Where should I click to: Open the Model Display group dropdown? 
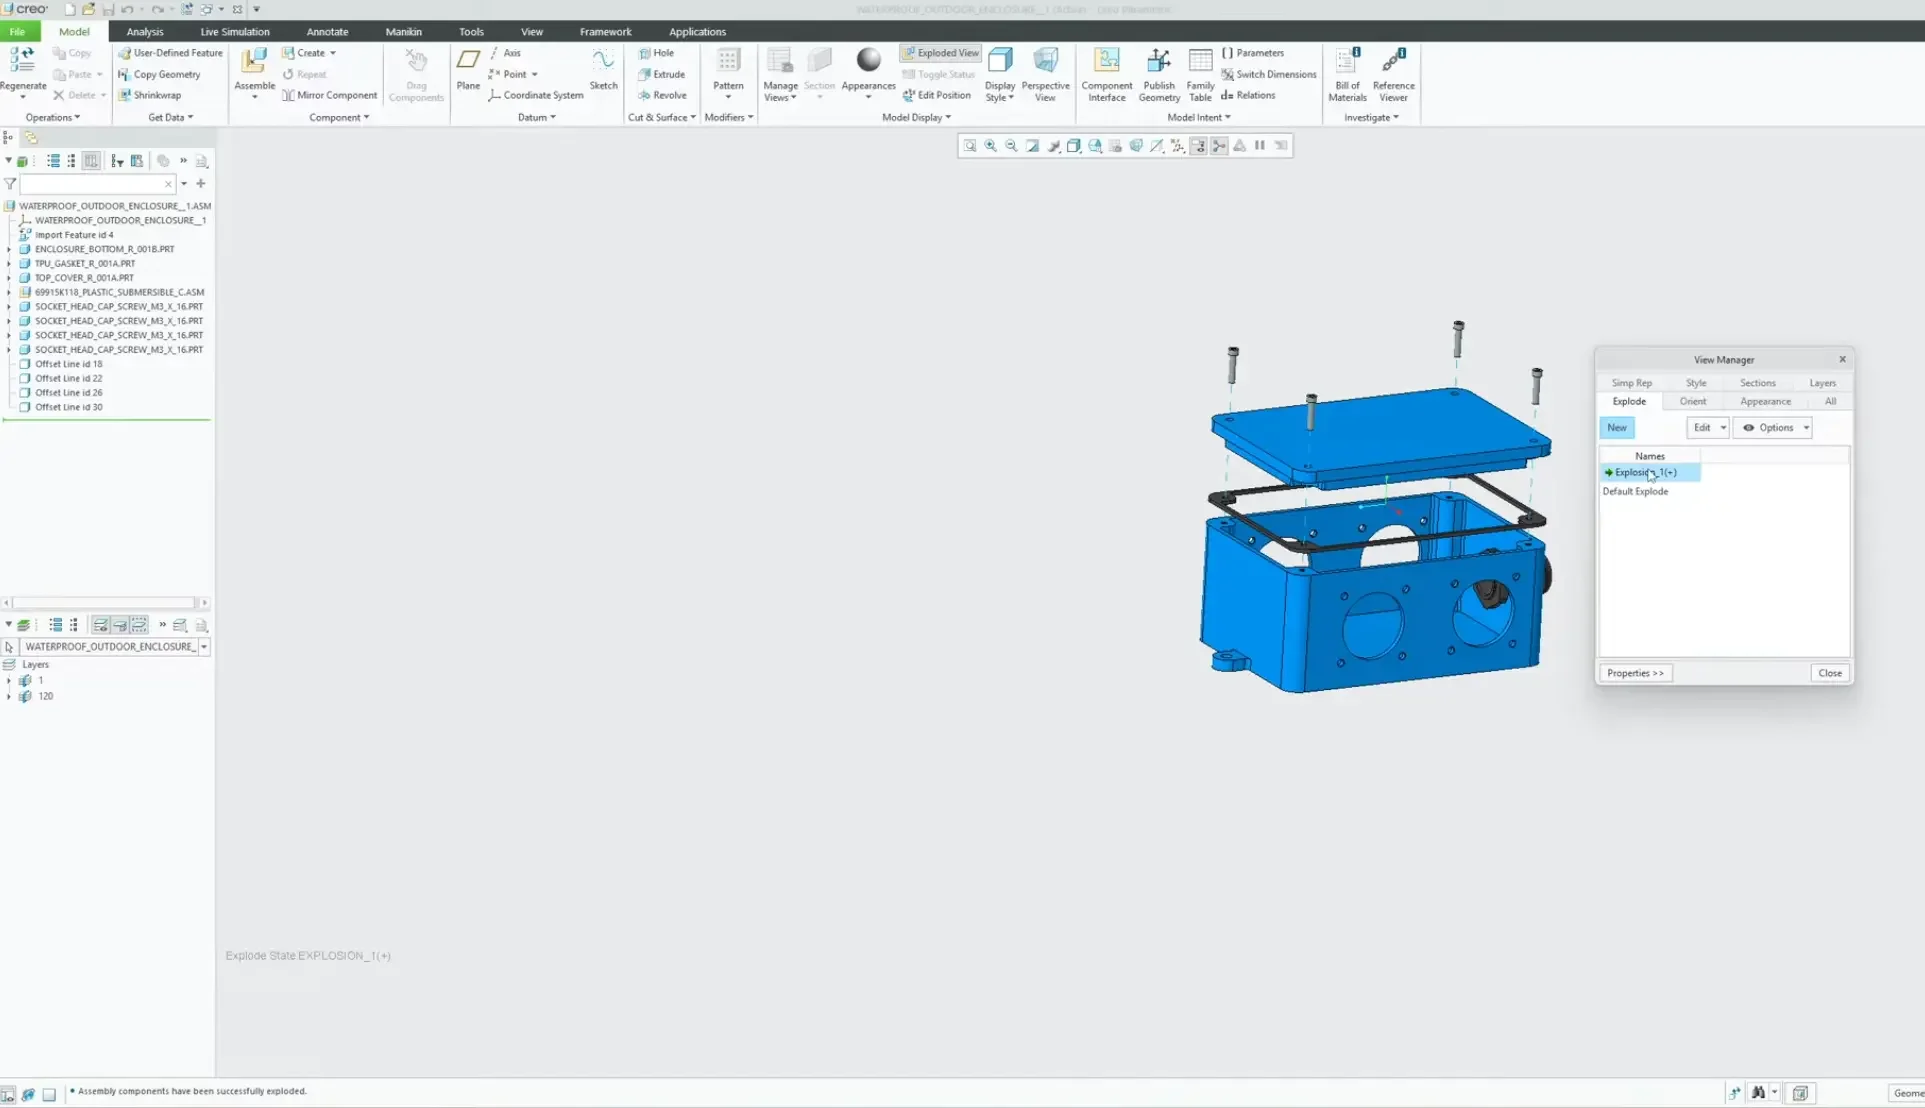(916, 118)
